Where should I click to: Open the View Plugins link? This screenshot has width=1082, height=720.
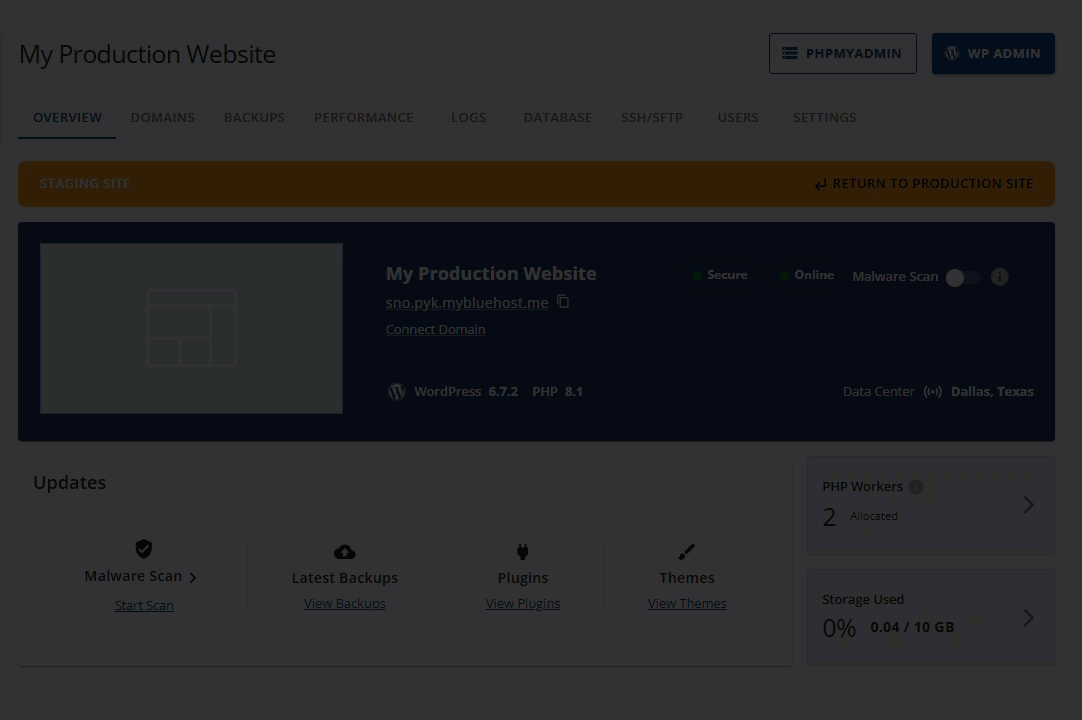coord(523,603)
